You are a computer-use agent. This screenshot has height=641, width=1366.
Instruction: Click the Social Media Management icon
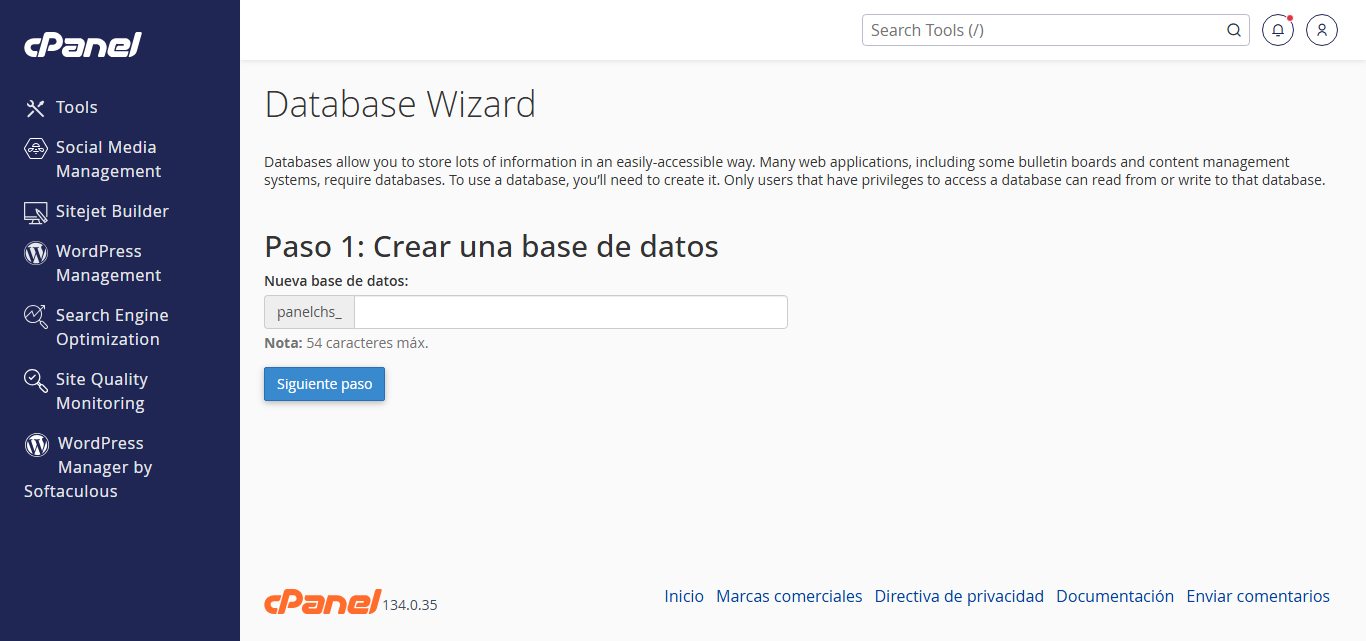point(36,148)
